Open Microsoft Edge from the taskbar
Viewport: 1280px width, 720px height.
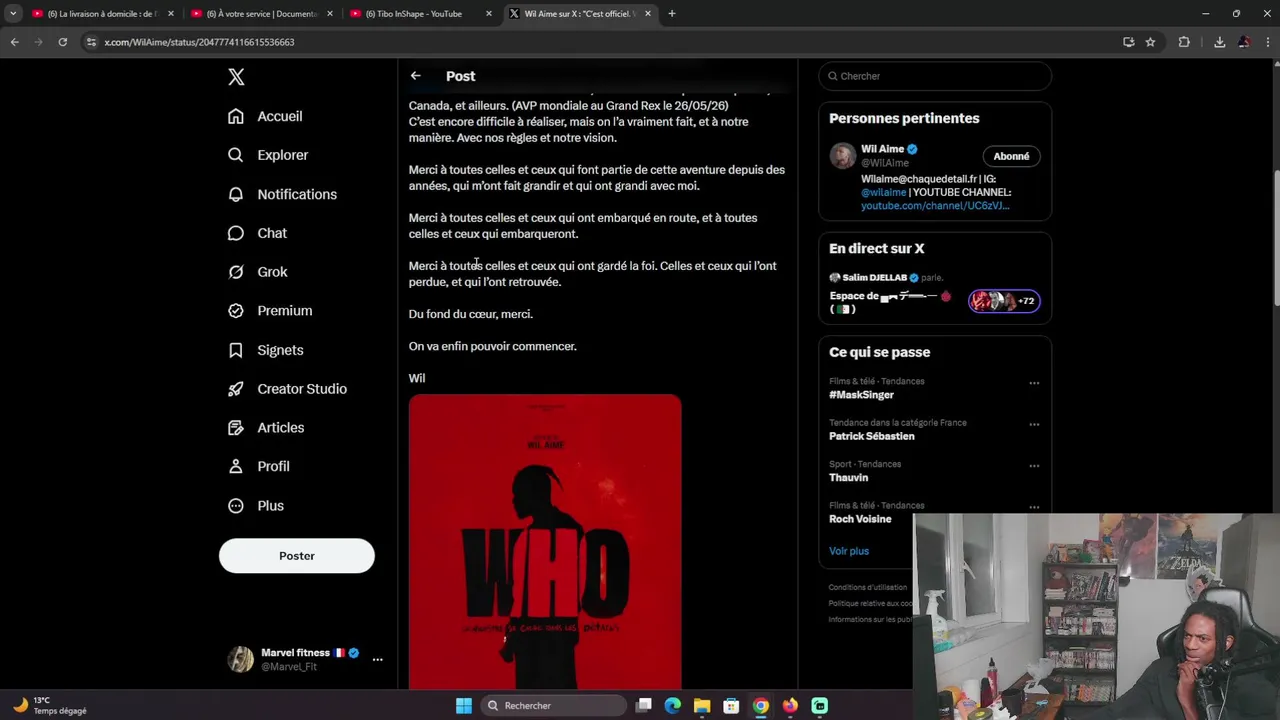click(x=673, y=706)
